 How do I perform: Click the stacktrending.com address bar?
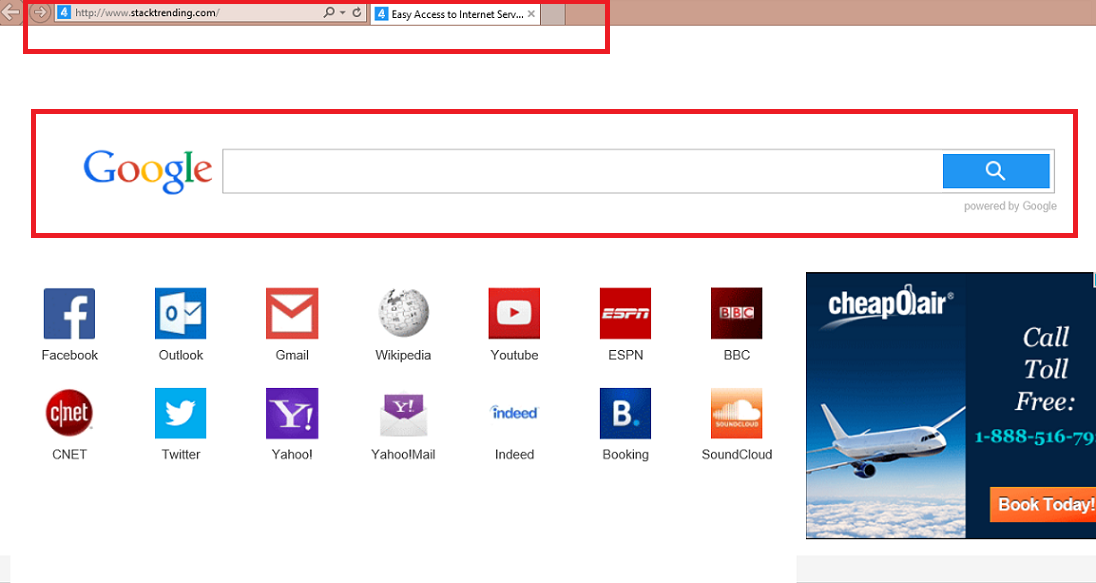(x=190, y=13)
